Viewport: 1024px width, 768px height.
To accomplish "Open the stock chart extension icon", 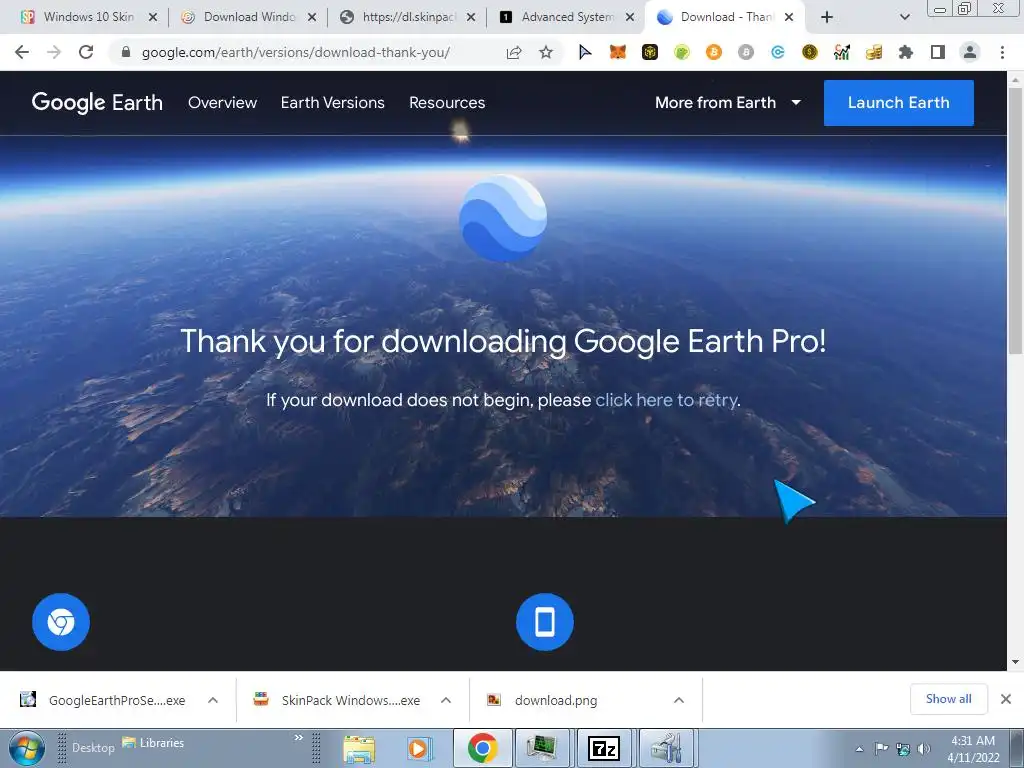I will click(x=841, y=52).
